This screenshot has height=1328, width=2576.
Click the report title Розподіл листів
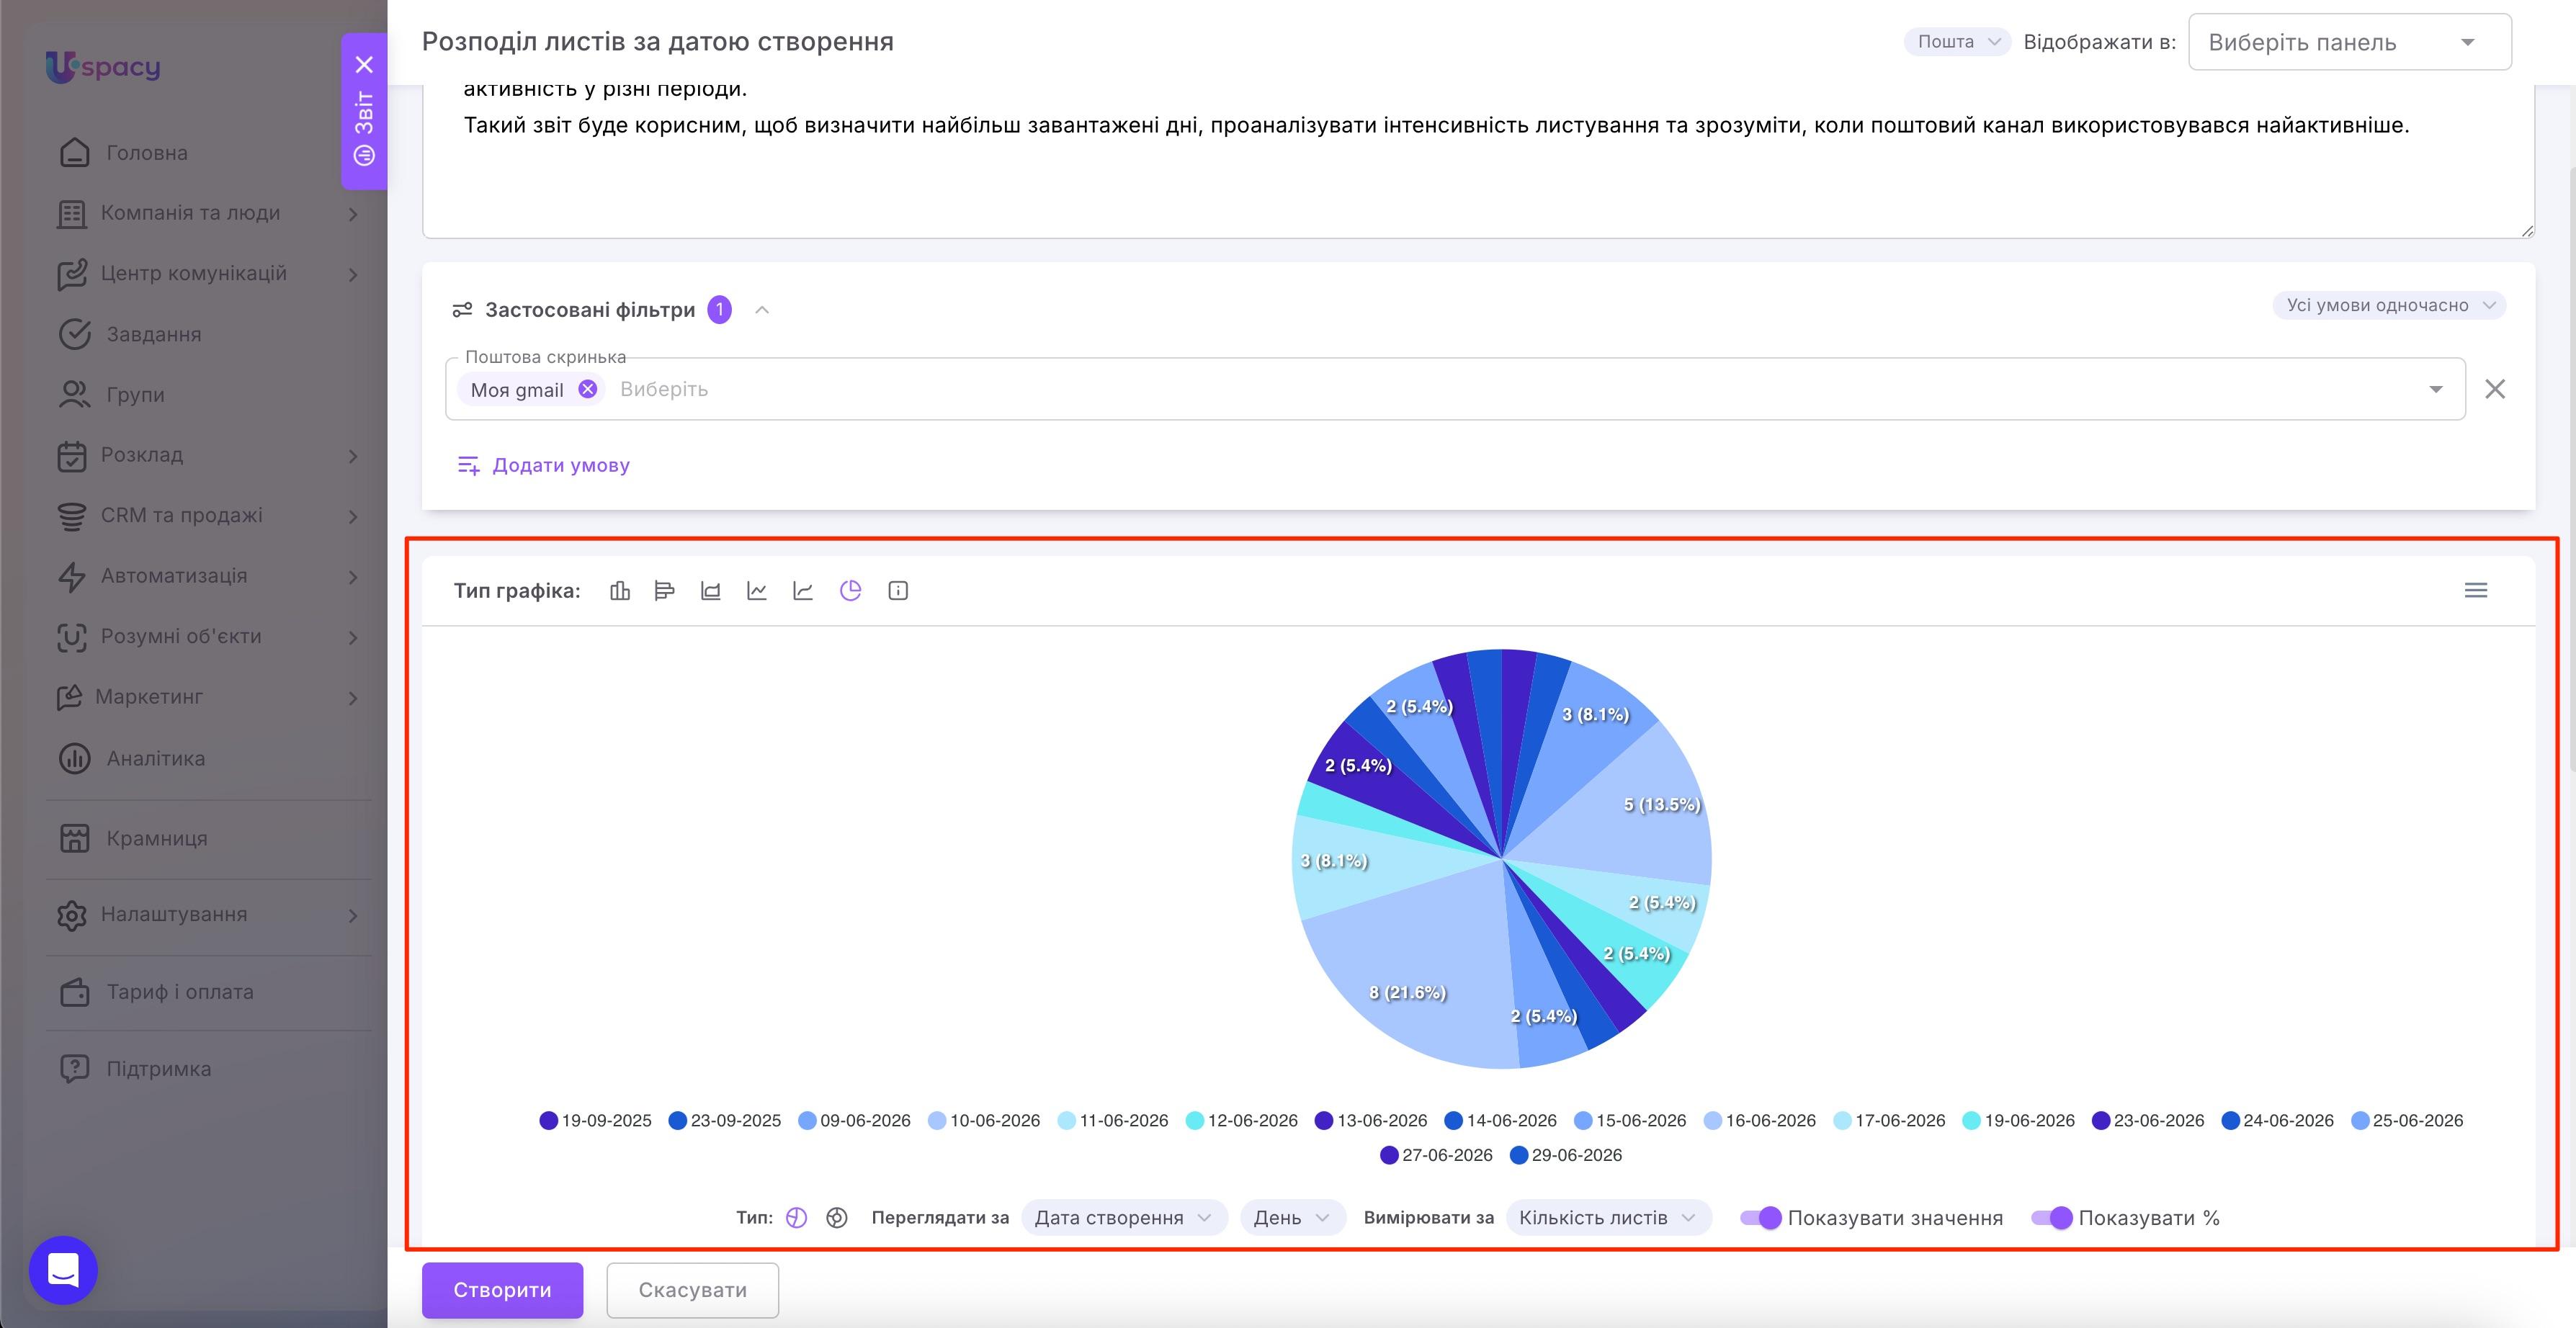pyautogui.click(x=658, y=41)
